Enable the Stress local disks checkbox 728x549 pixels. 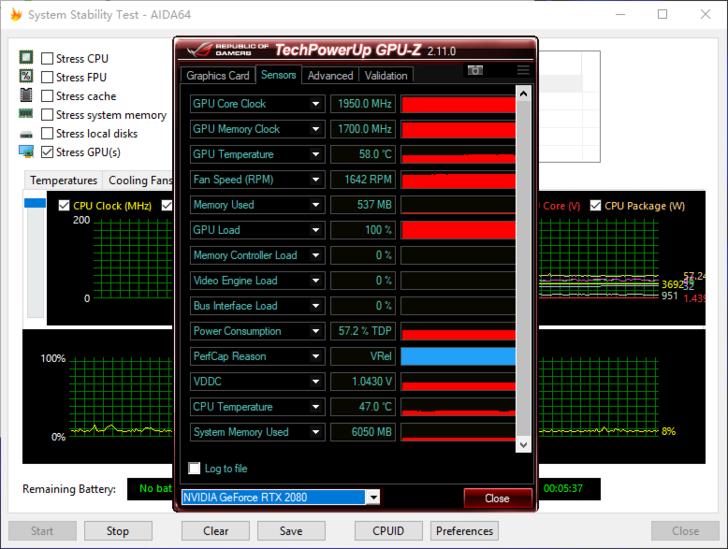coord(47,133)
